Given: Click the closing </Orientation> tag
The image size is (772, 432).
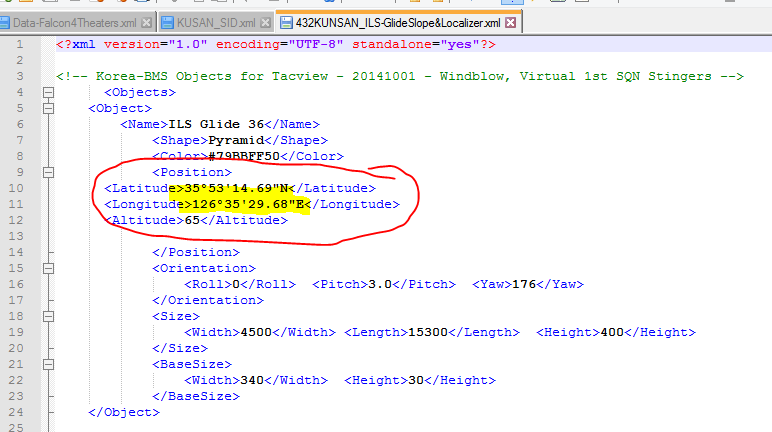Looking at the screenshot, I should (208, 300).
